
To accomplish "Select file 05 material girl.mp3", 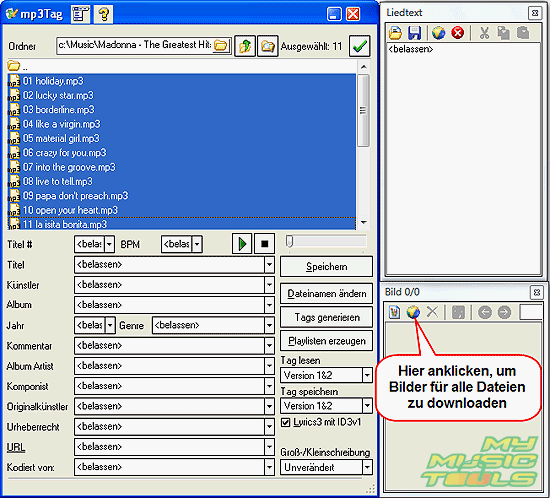I will [181, 138].
